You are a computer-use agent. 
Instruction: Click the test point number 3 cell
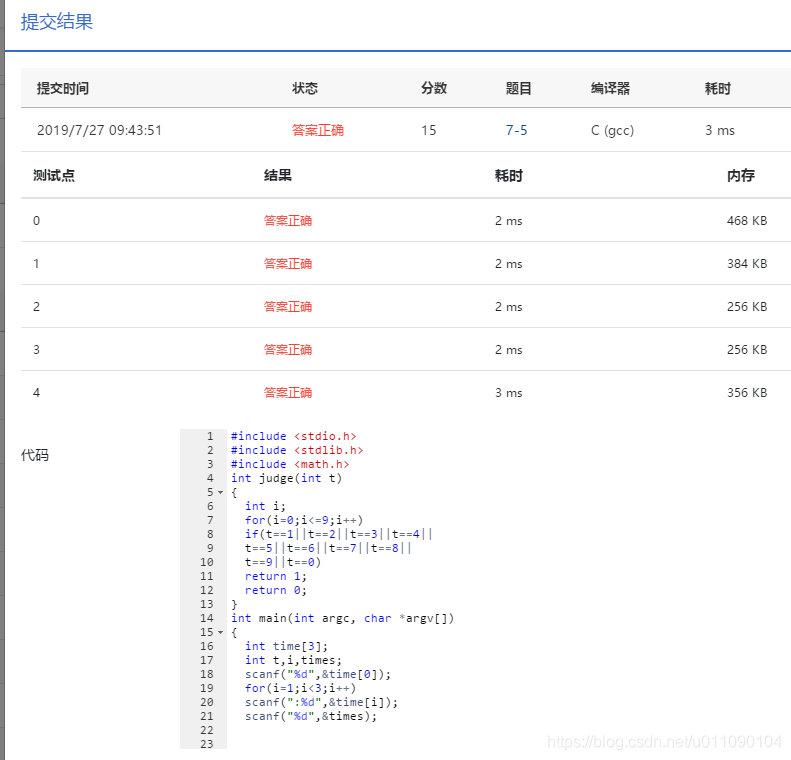36,349
